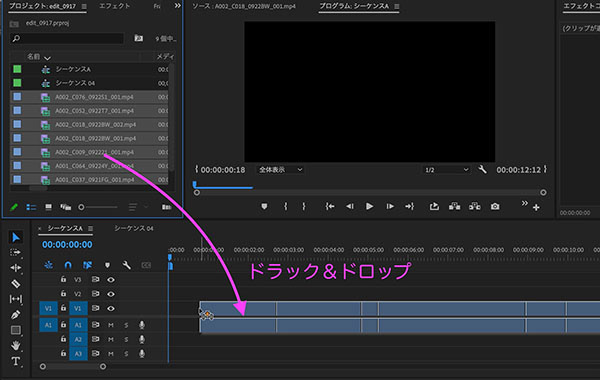
Task: Click the closed captions CC icon
Action: (x=146, y=265)
